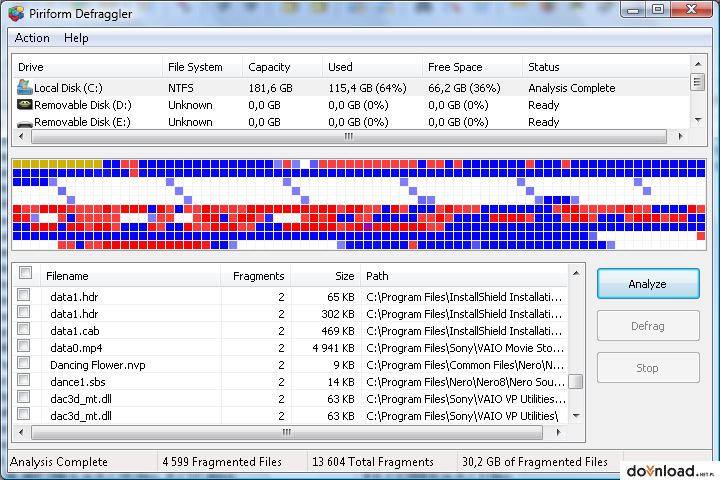Image resolution: width=720 pixels, height=480 pixels.
Task: Click the Stop button
Action: [x=648, y=368]
